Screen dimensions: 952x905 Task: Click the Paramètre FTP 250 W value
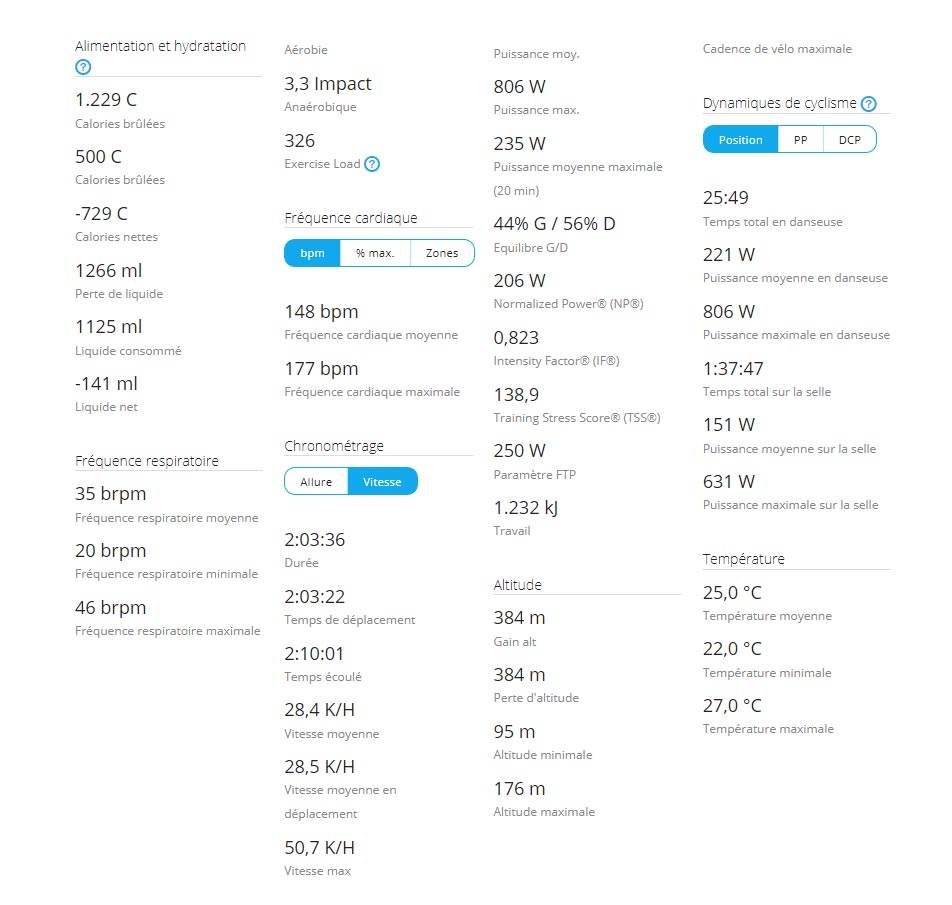tap(520, 451)
